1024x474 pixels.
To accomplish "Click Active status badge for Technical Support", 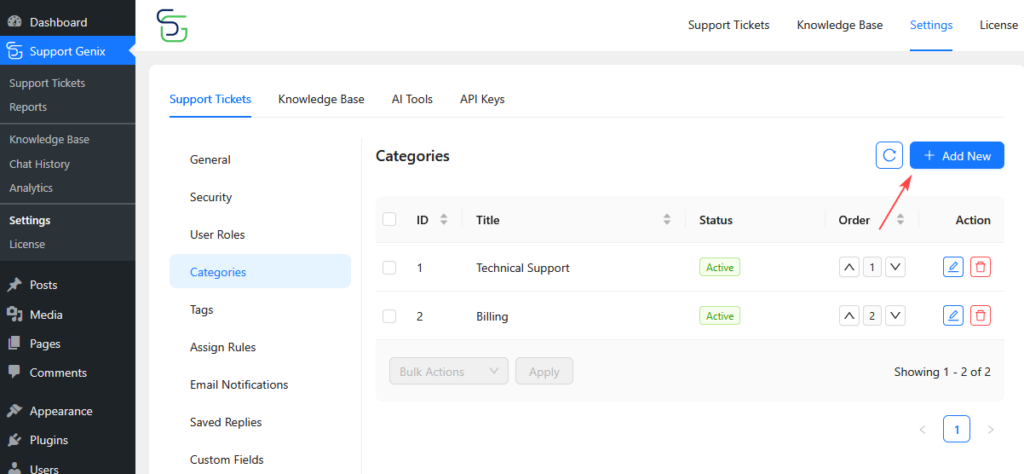I will click(x=720, y=267).
